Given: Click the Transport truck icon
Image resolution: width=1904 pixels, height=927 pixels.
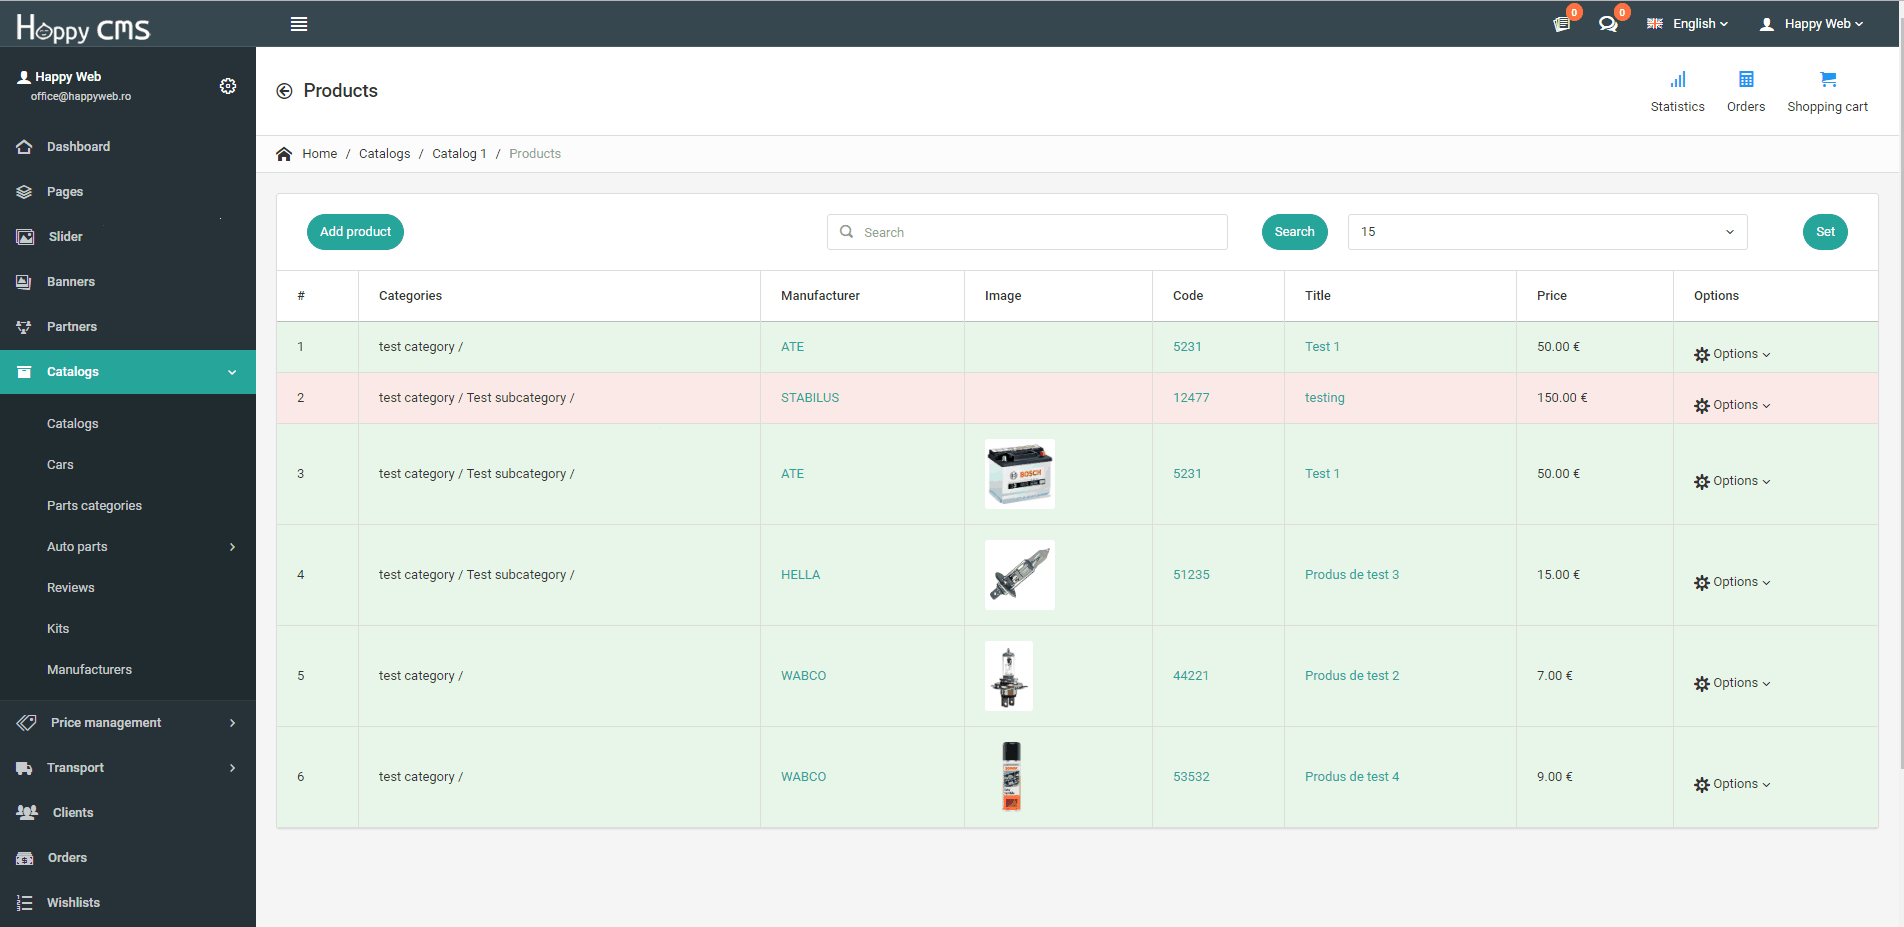Looking at the screenshot, I should click(x=24, y=768).
